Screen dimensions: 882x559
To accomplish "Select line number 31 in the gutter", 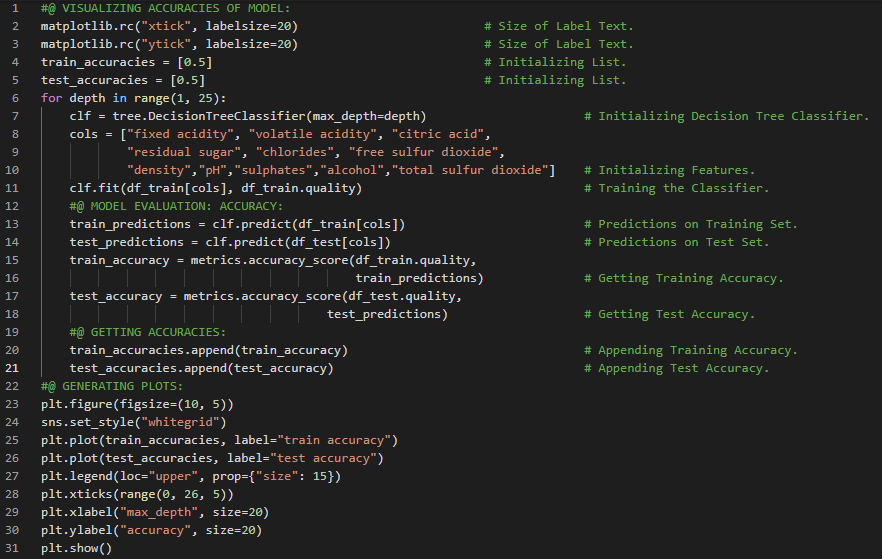I will click(x=13, y=548).
